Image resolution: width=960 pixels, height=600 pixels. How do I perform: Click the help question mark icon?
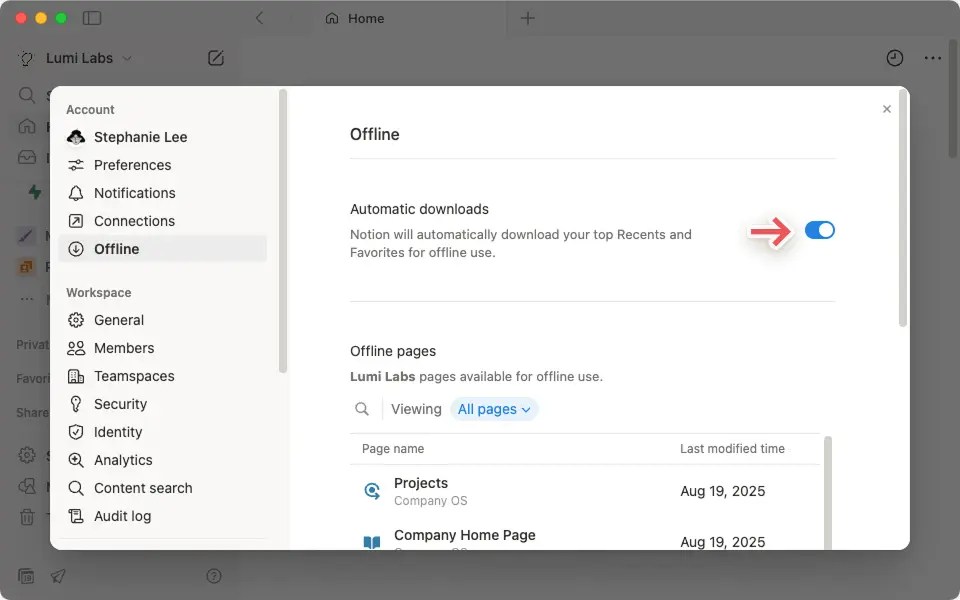pos(213,576)
